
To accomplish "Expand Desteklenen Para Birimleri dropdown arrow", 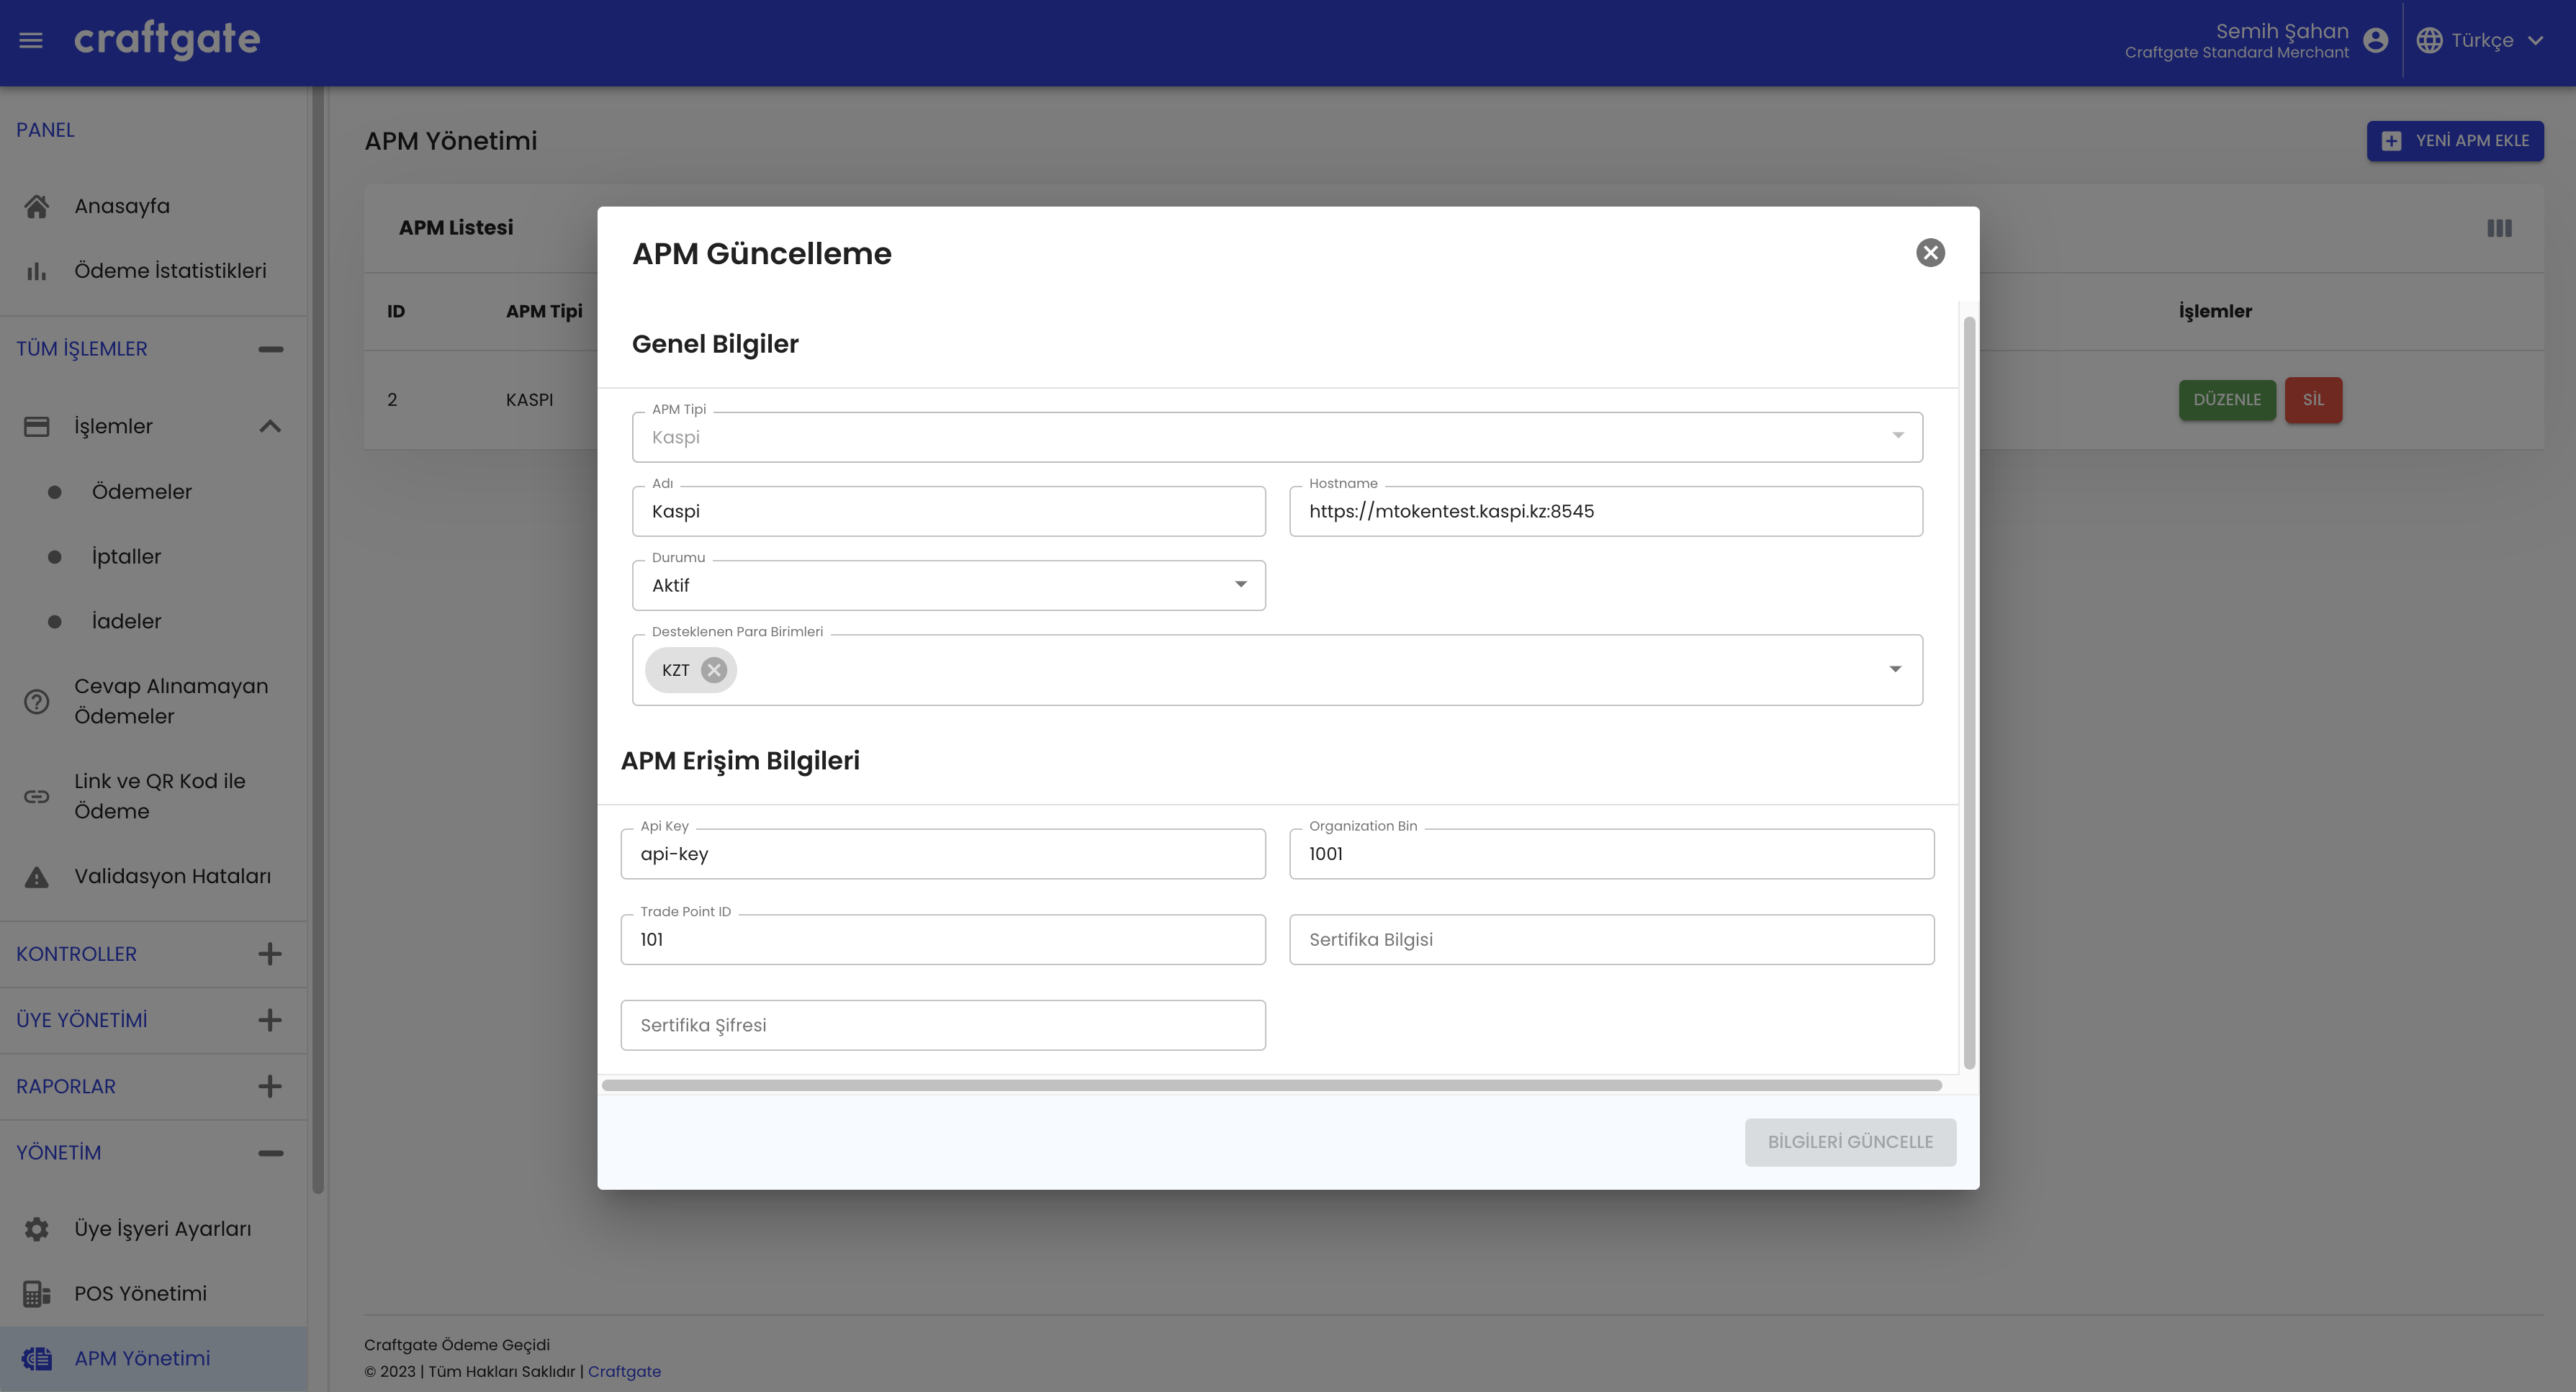I will tap(1895, 669).
